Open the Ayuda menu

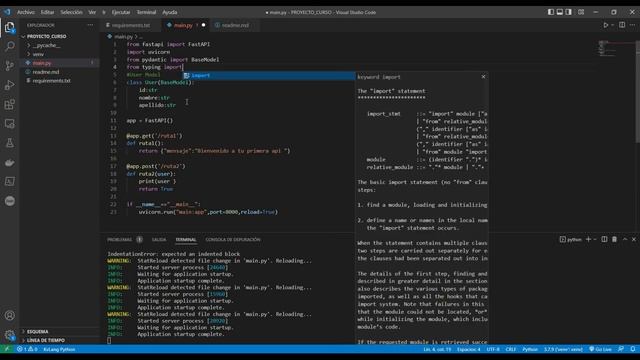coord(170,12)
